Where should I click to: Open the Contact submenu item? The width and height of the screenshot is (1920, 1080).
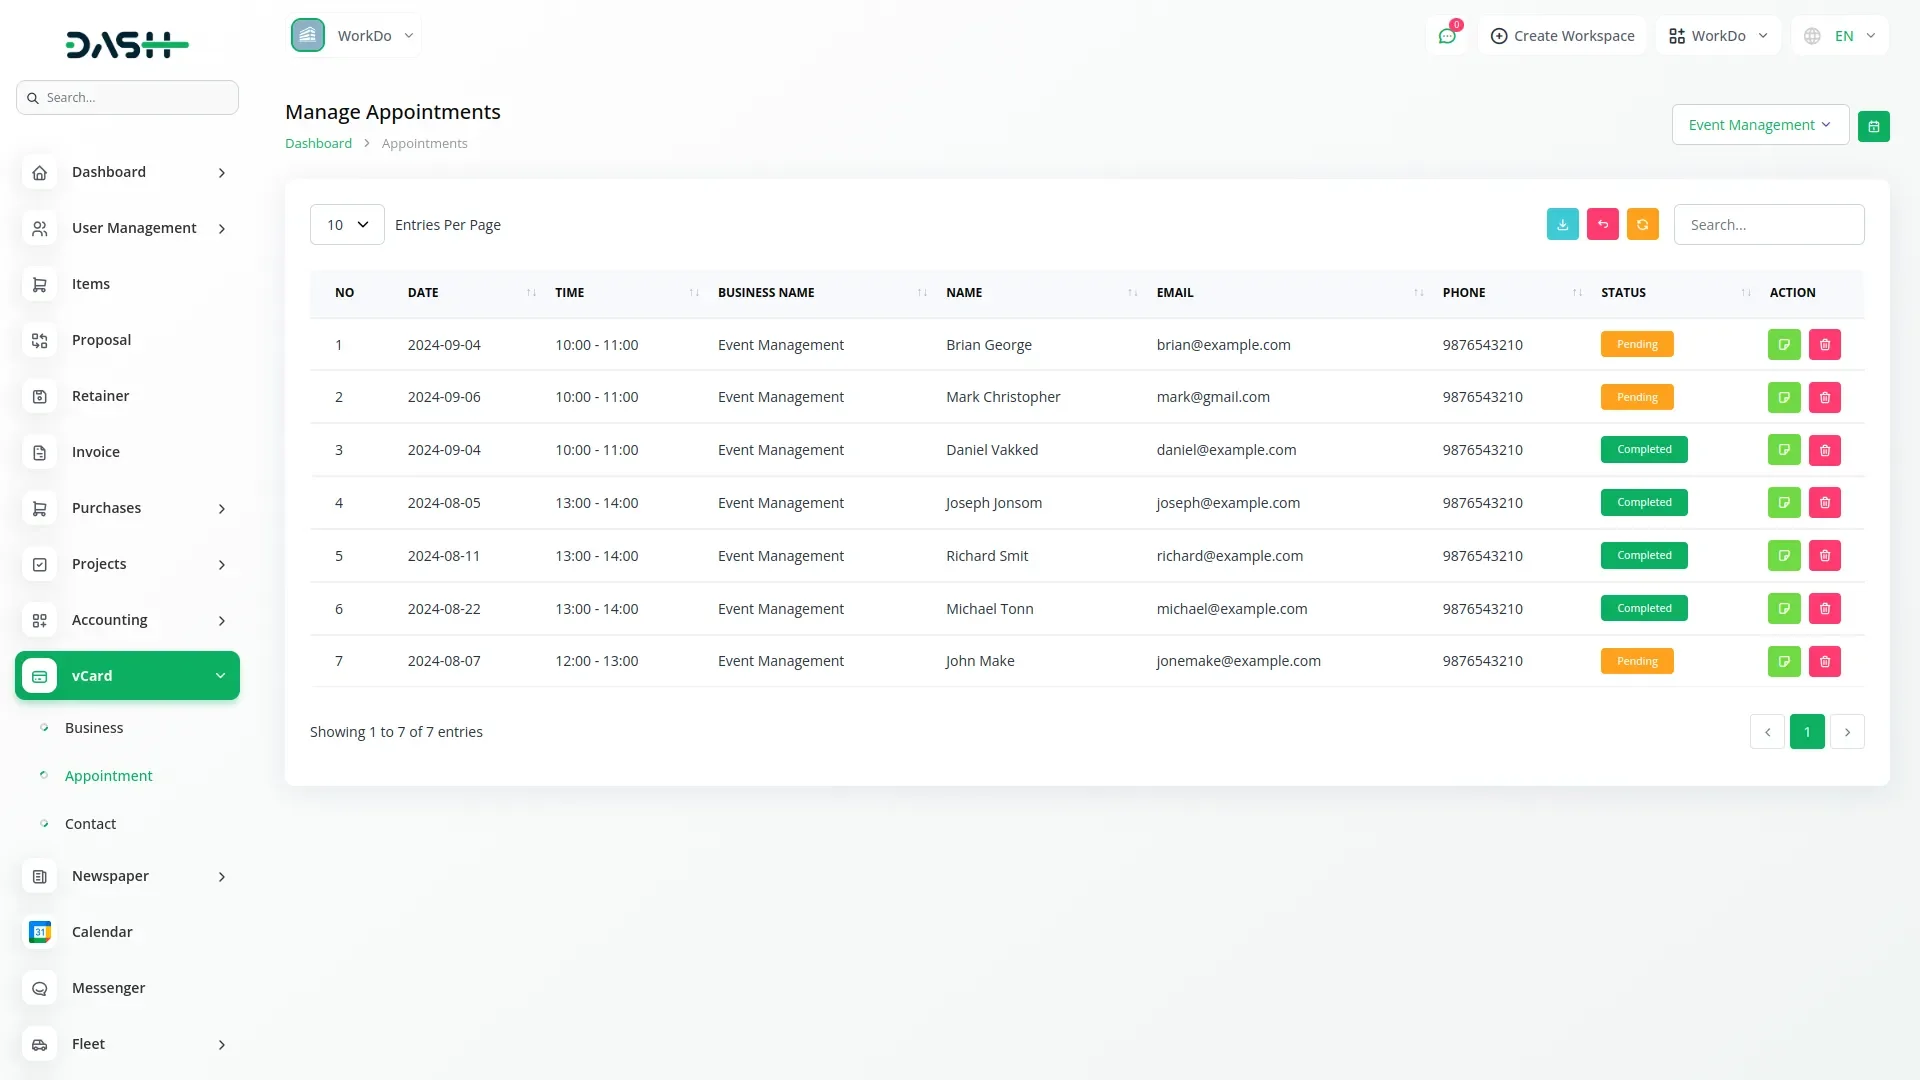click(x=90, y=824)
